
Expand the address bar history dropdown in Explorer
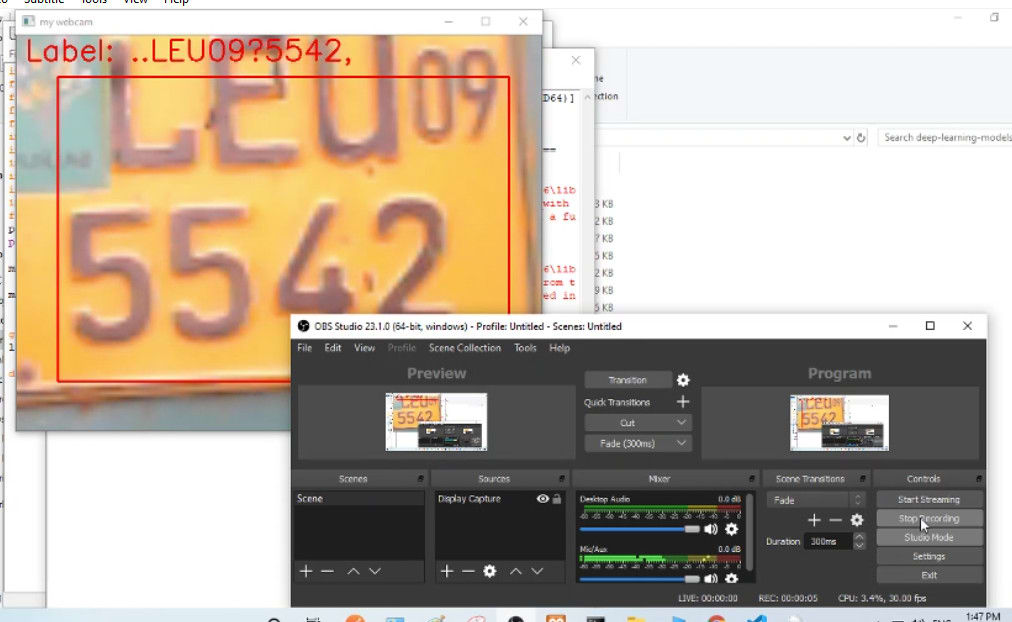pos(847,137)
